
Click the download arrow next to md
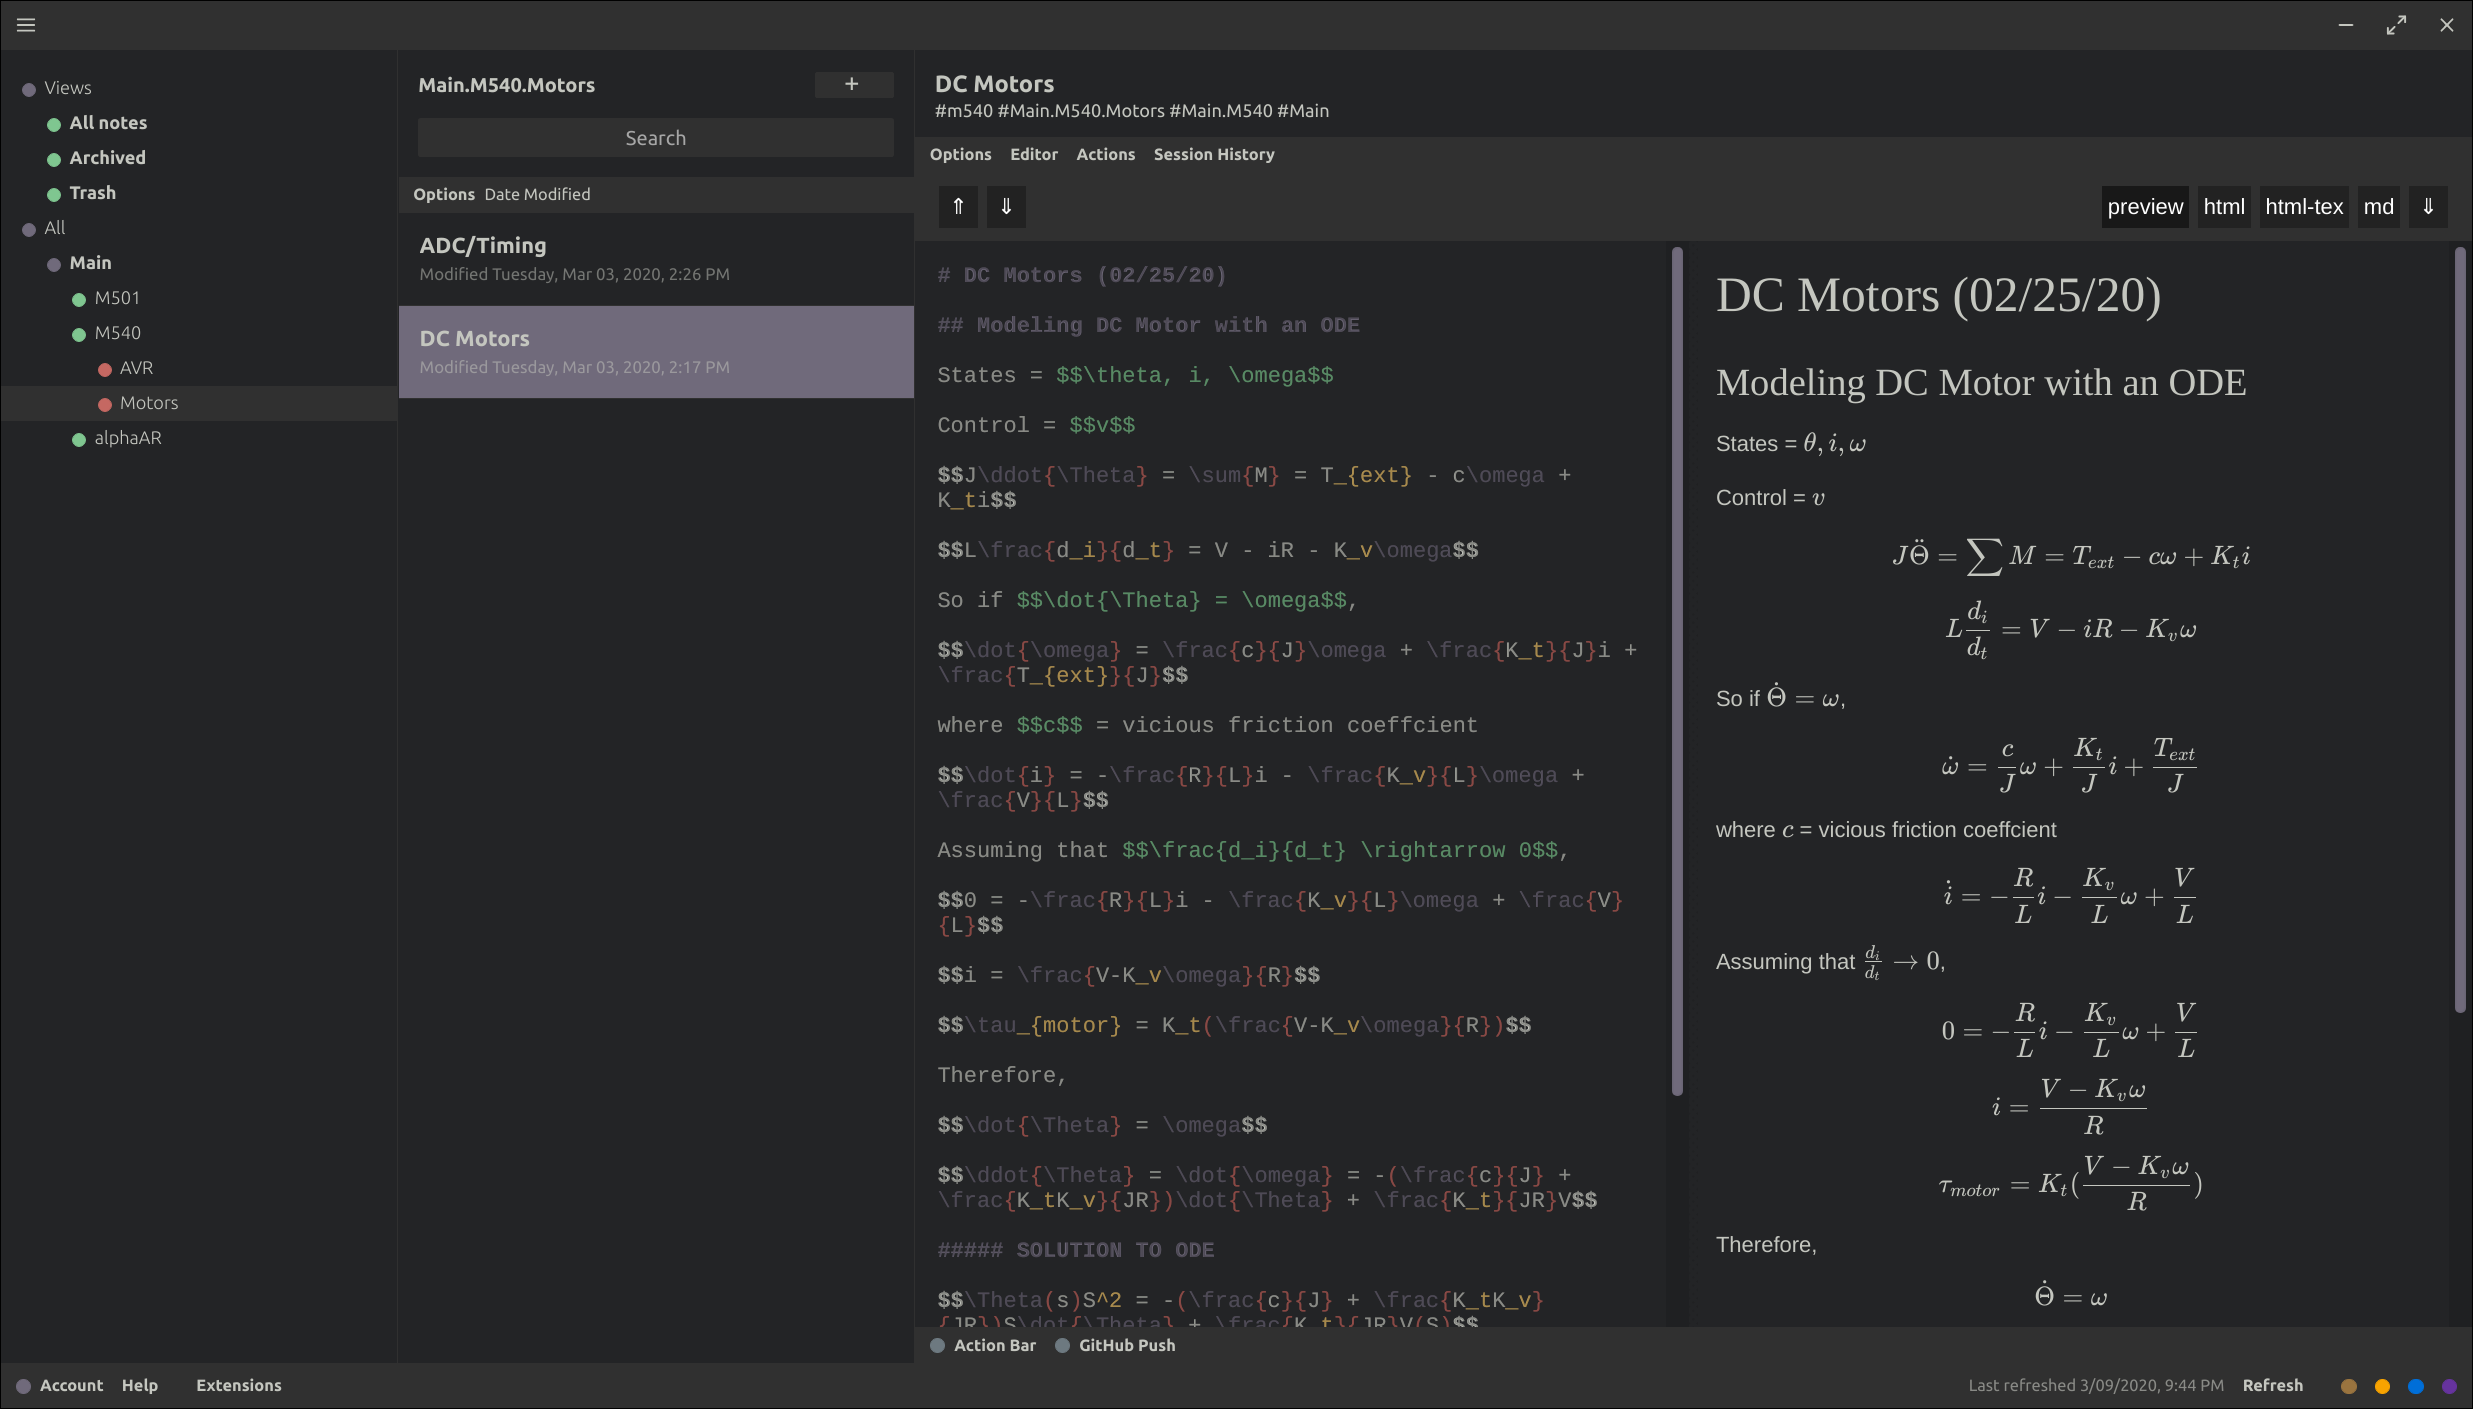pos(2428,206)
